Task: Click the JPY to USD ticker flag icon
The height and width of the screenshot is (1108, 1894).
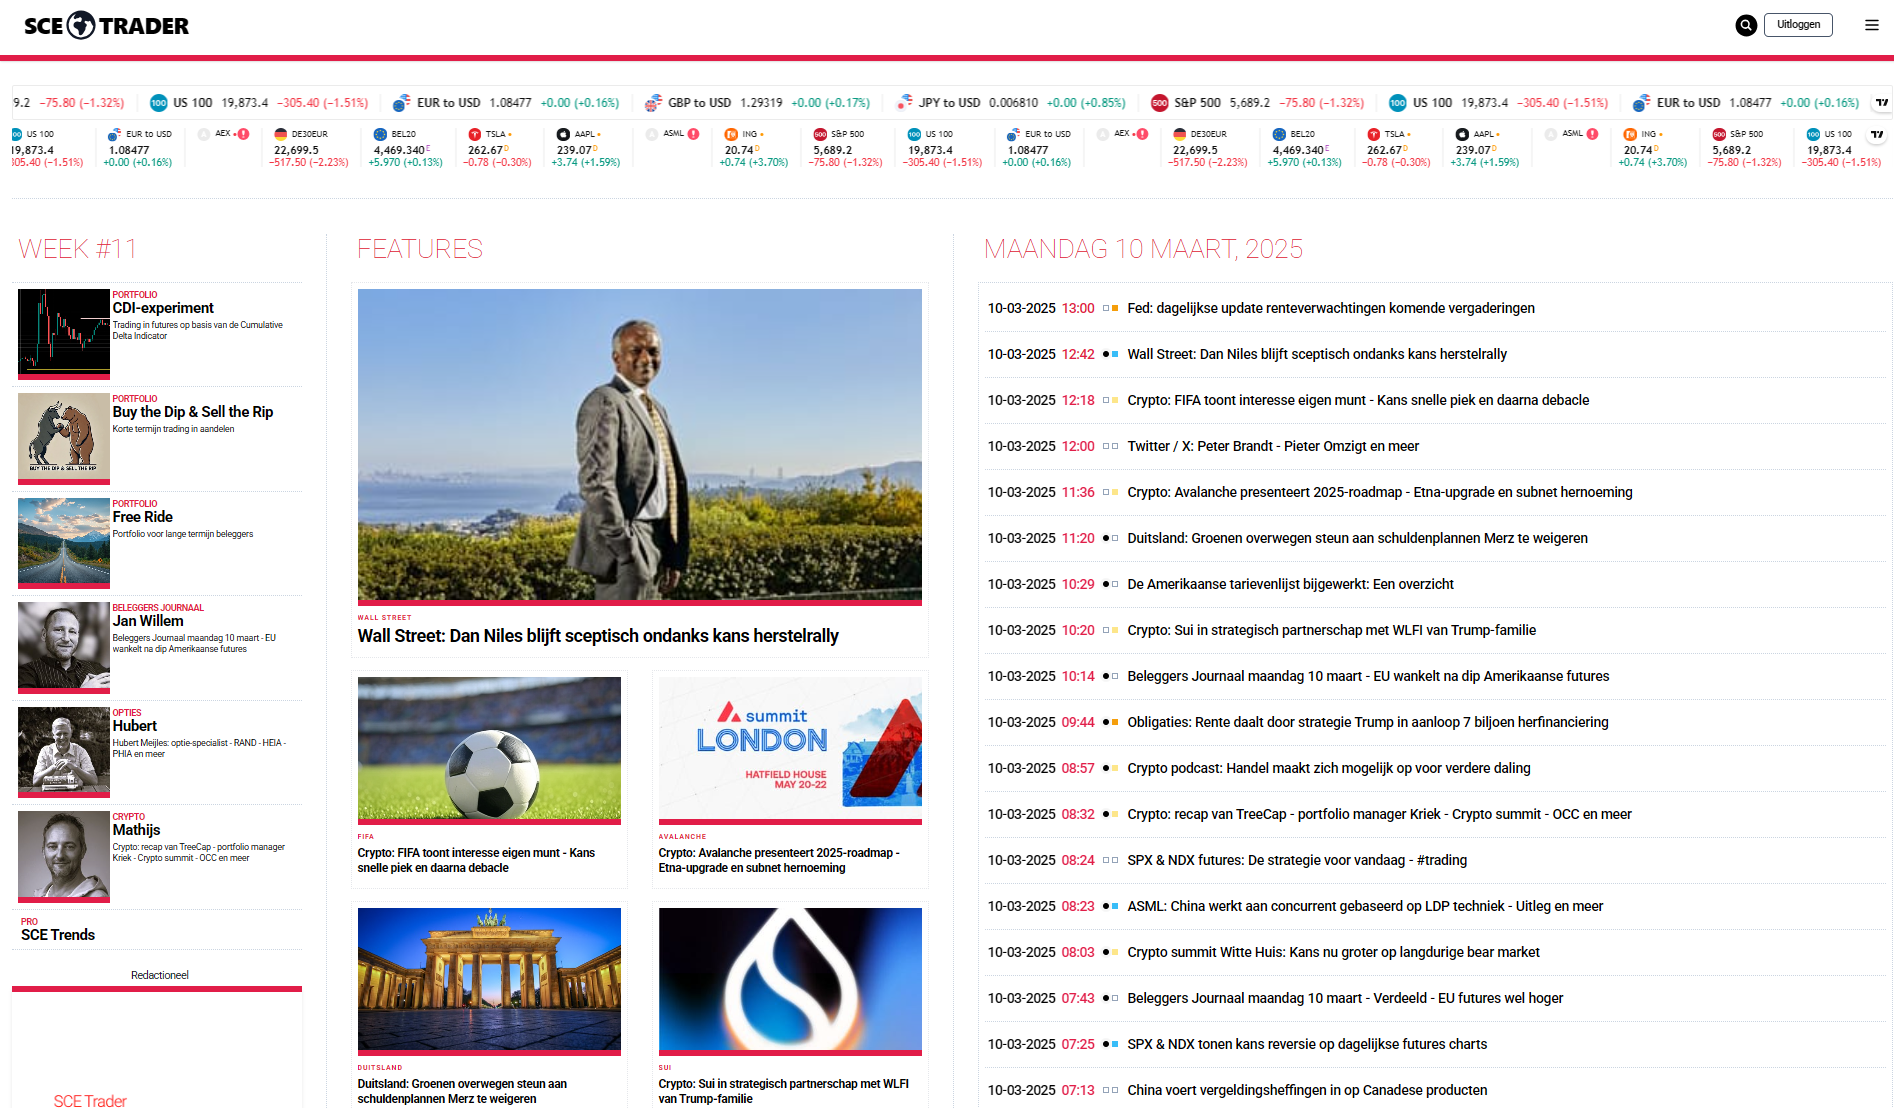Action: [904, 103]
